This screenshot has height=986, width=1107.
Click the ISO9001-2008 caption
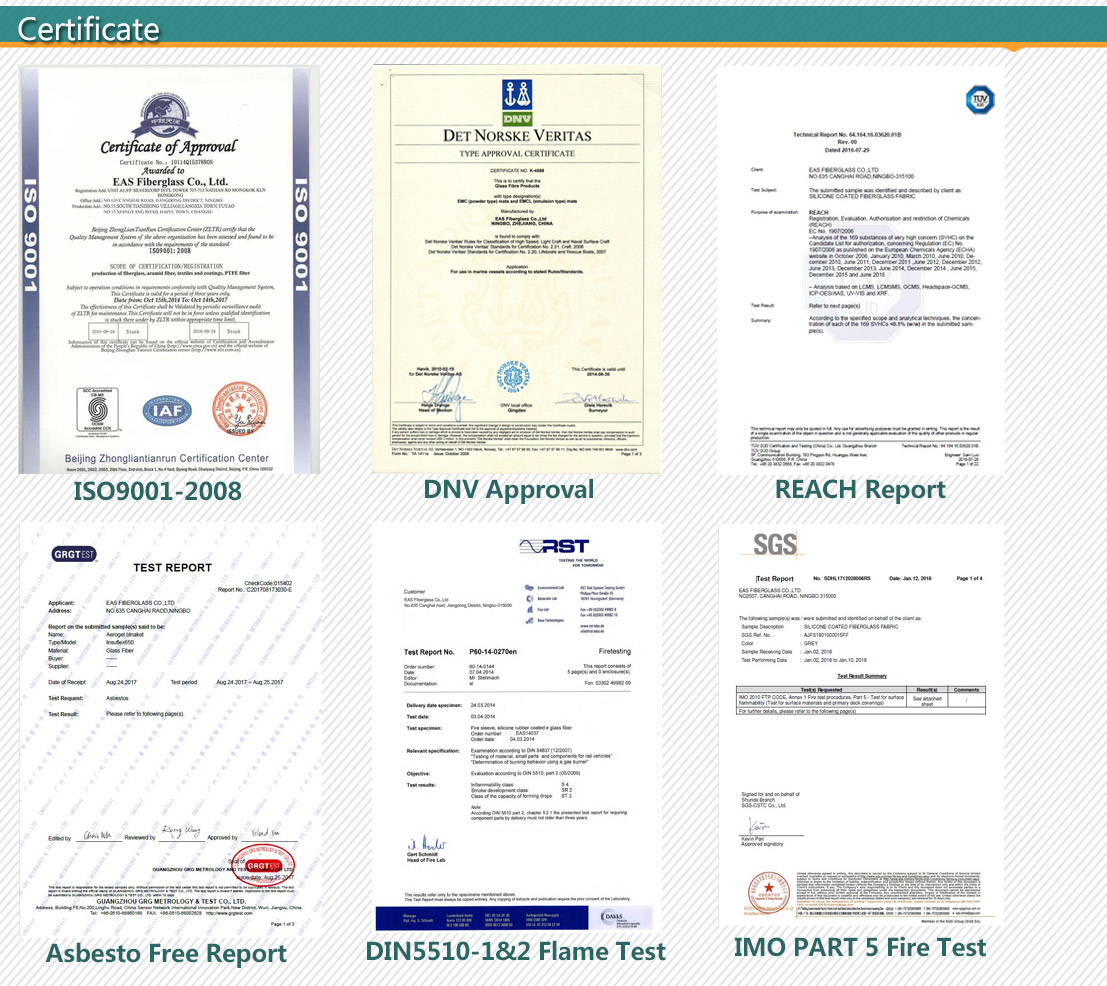[x=157, y=491]
